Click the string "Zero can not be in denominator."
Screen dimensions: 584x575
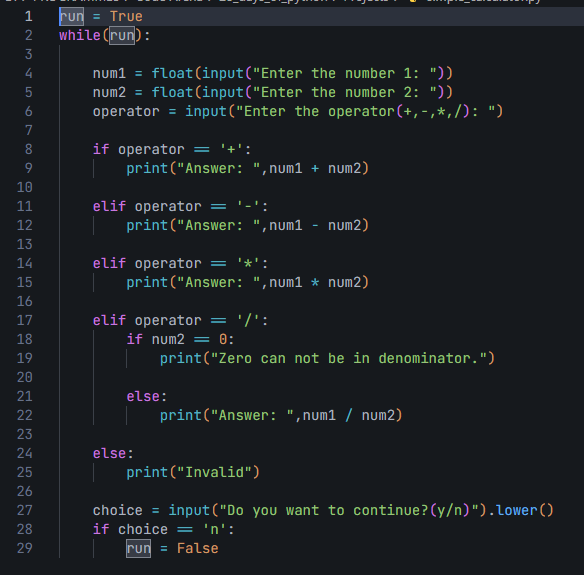tap(349, 358)
